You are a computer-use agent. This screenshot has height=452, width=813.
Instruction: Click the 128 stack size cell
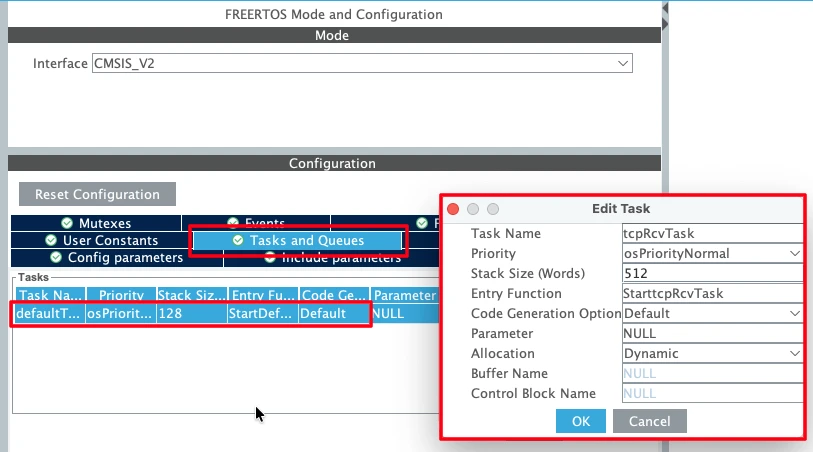coord(192,314)
